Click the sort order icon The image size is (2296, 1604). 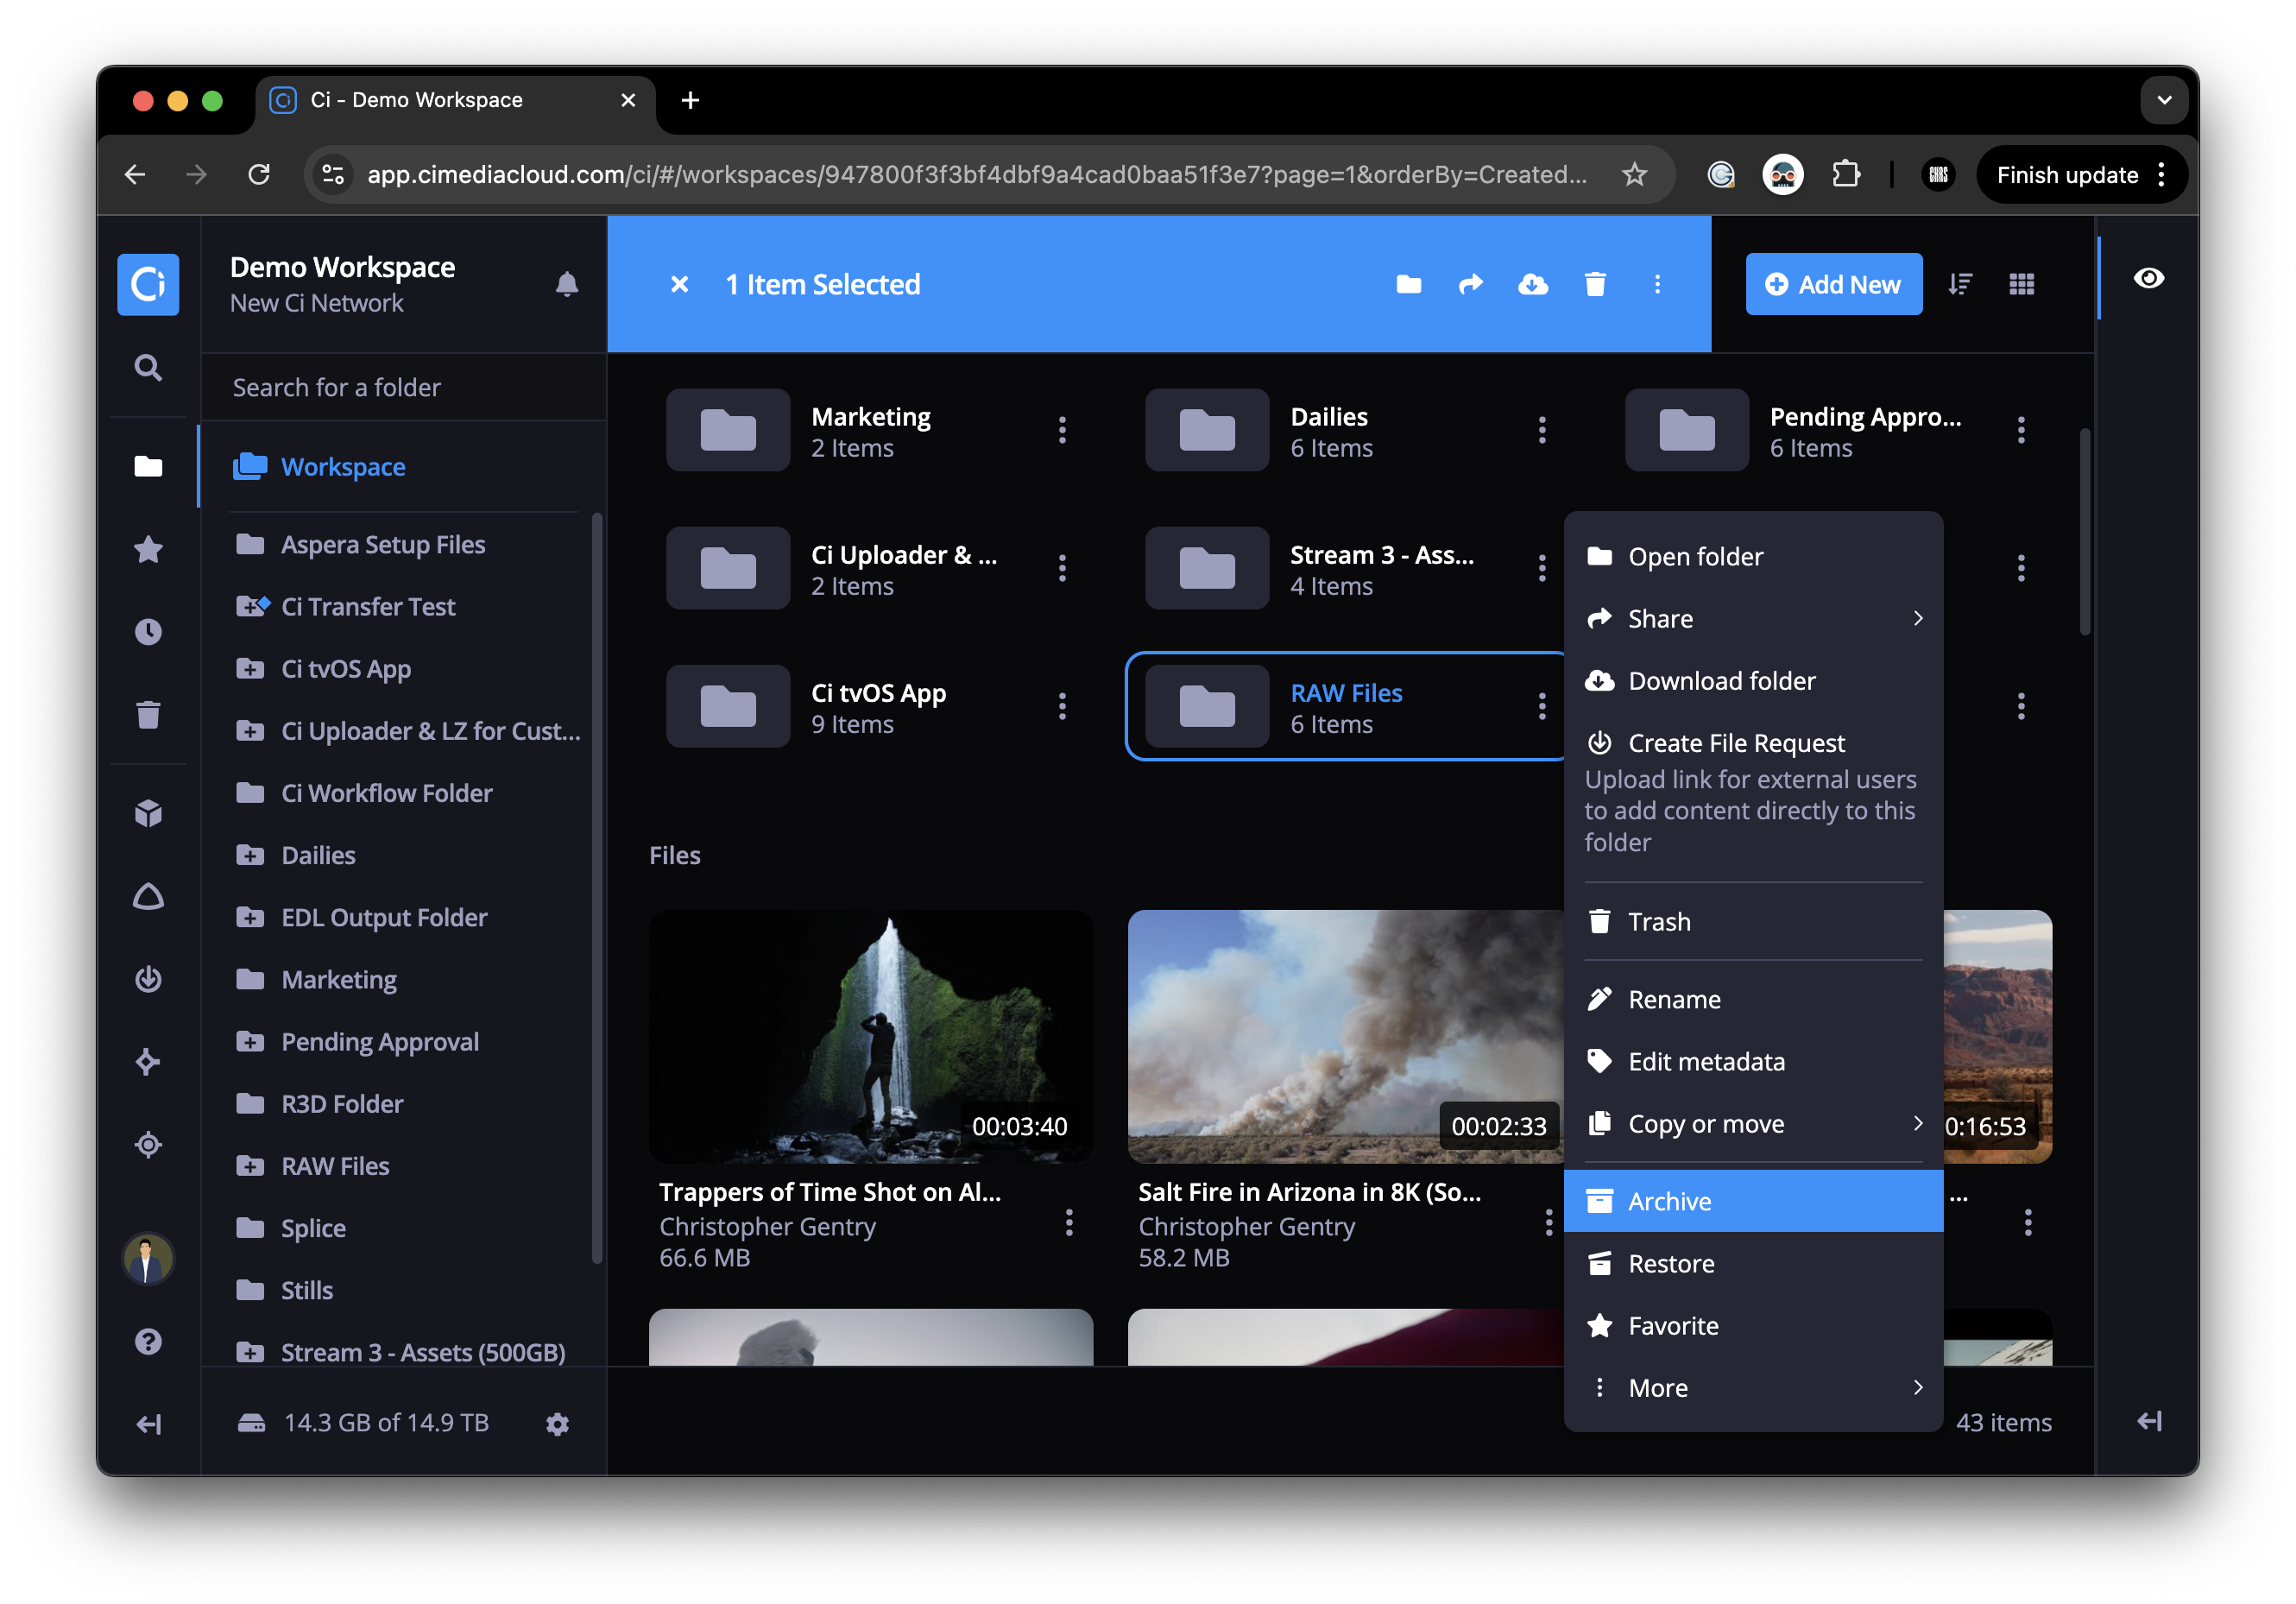point(1960,284)
